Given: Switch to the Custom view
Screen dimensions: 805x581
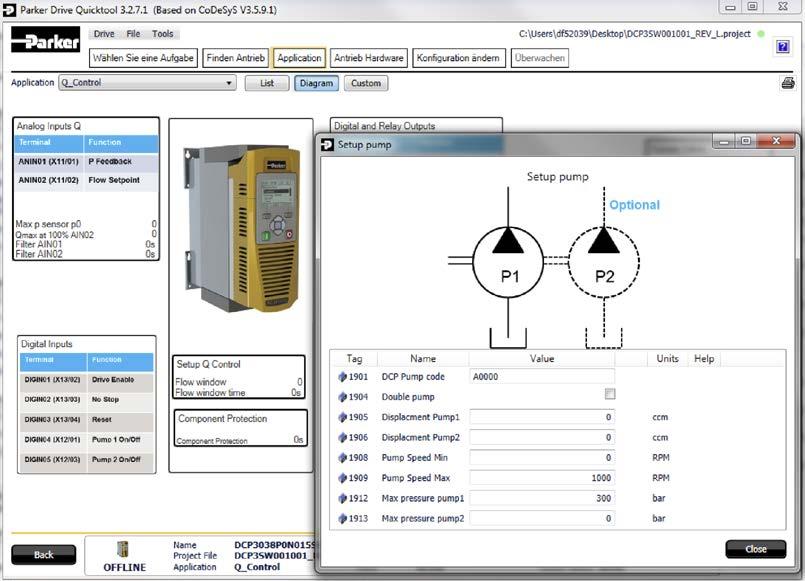Looking at the screenshot, I should click(366, 83).
